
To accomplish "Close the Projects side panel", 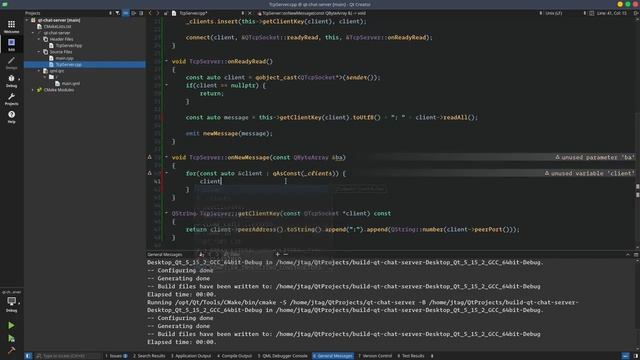I will (x=141, y=13).
